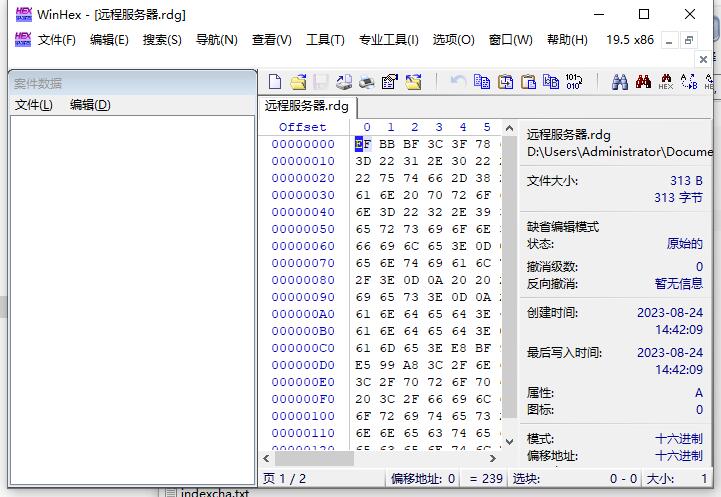Click 暂无信息 reverse undo value
Image resolution: width=721 pixels, height=497 pixels.
click(x=679, y=283)
